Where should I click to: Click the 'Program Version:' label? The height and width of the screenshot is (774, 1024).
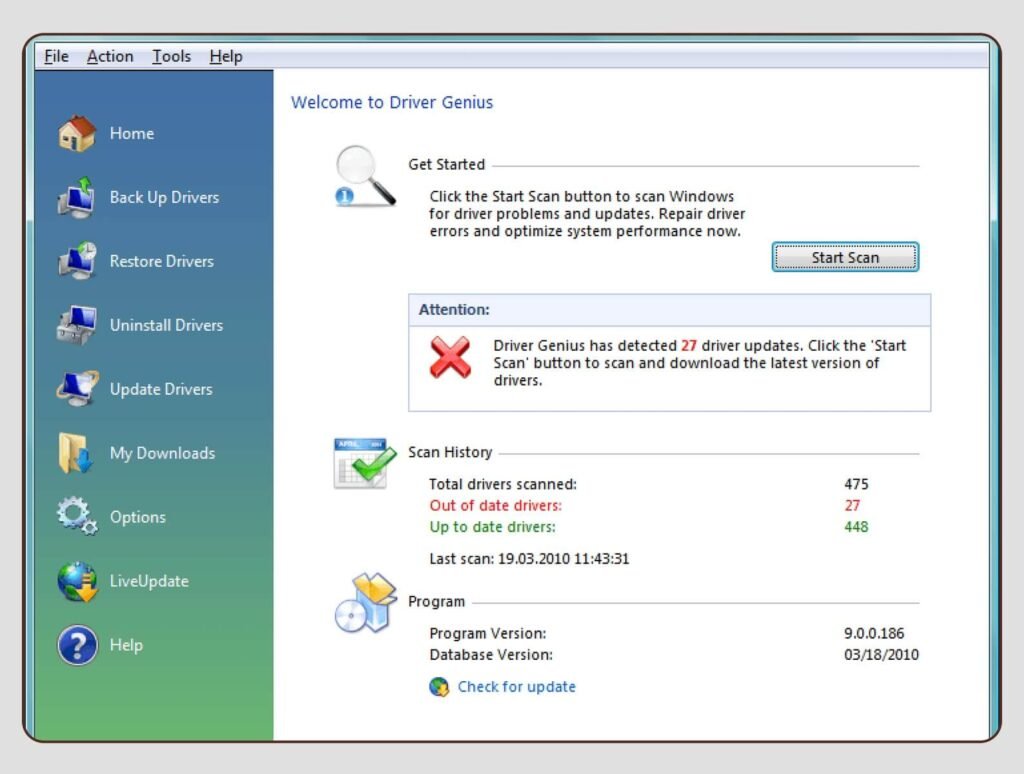point(488,634)
